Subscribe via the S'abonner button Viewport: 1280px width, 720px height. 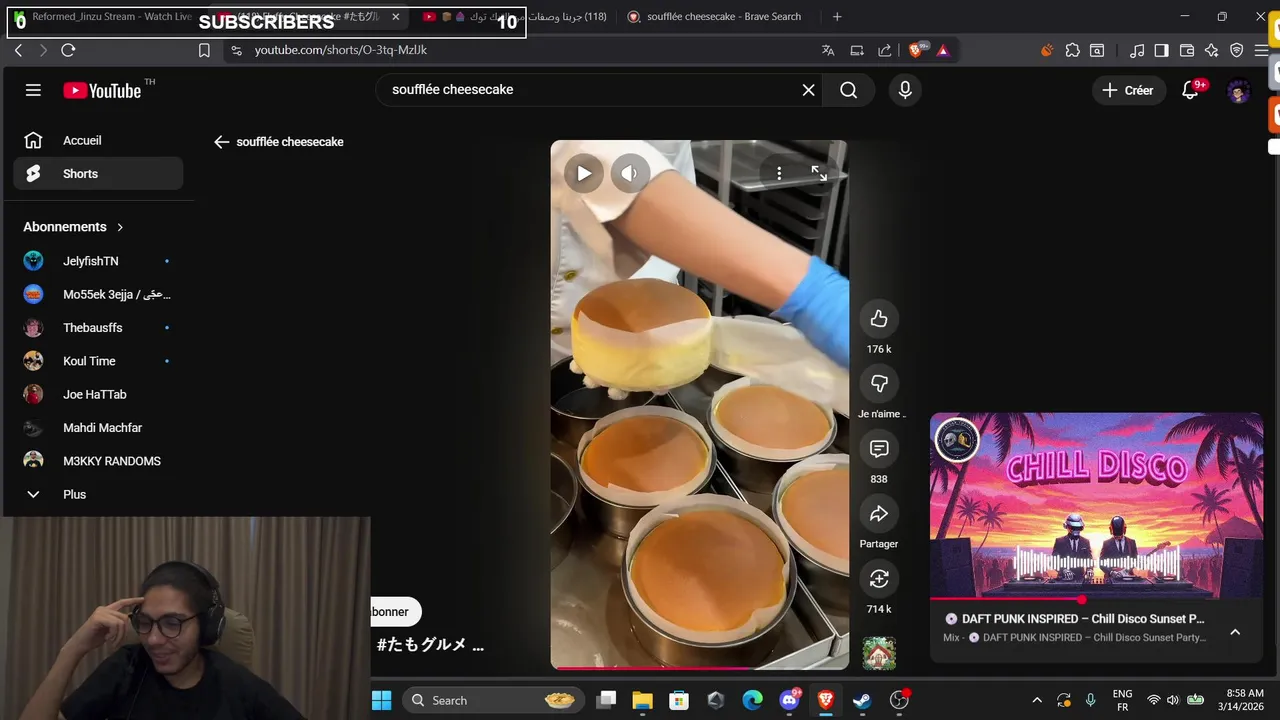click(394, 612)
